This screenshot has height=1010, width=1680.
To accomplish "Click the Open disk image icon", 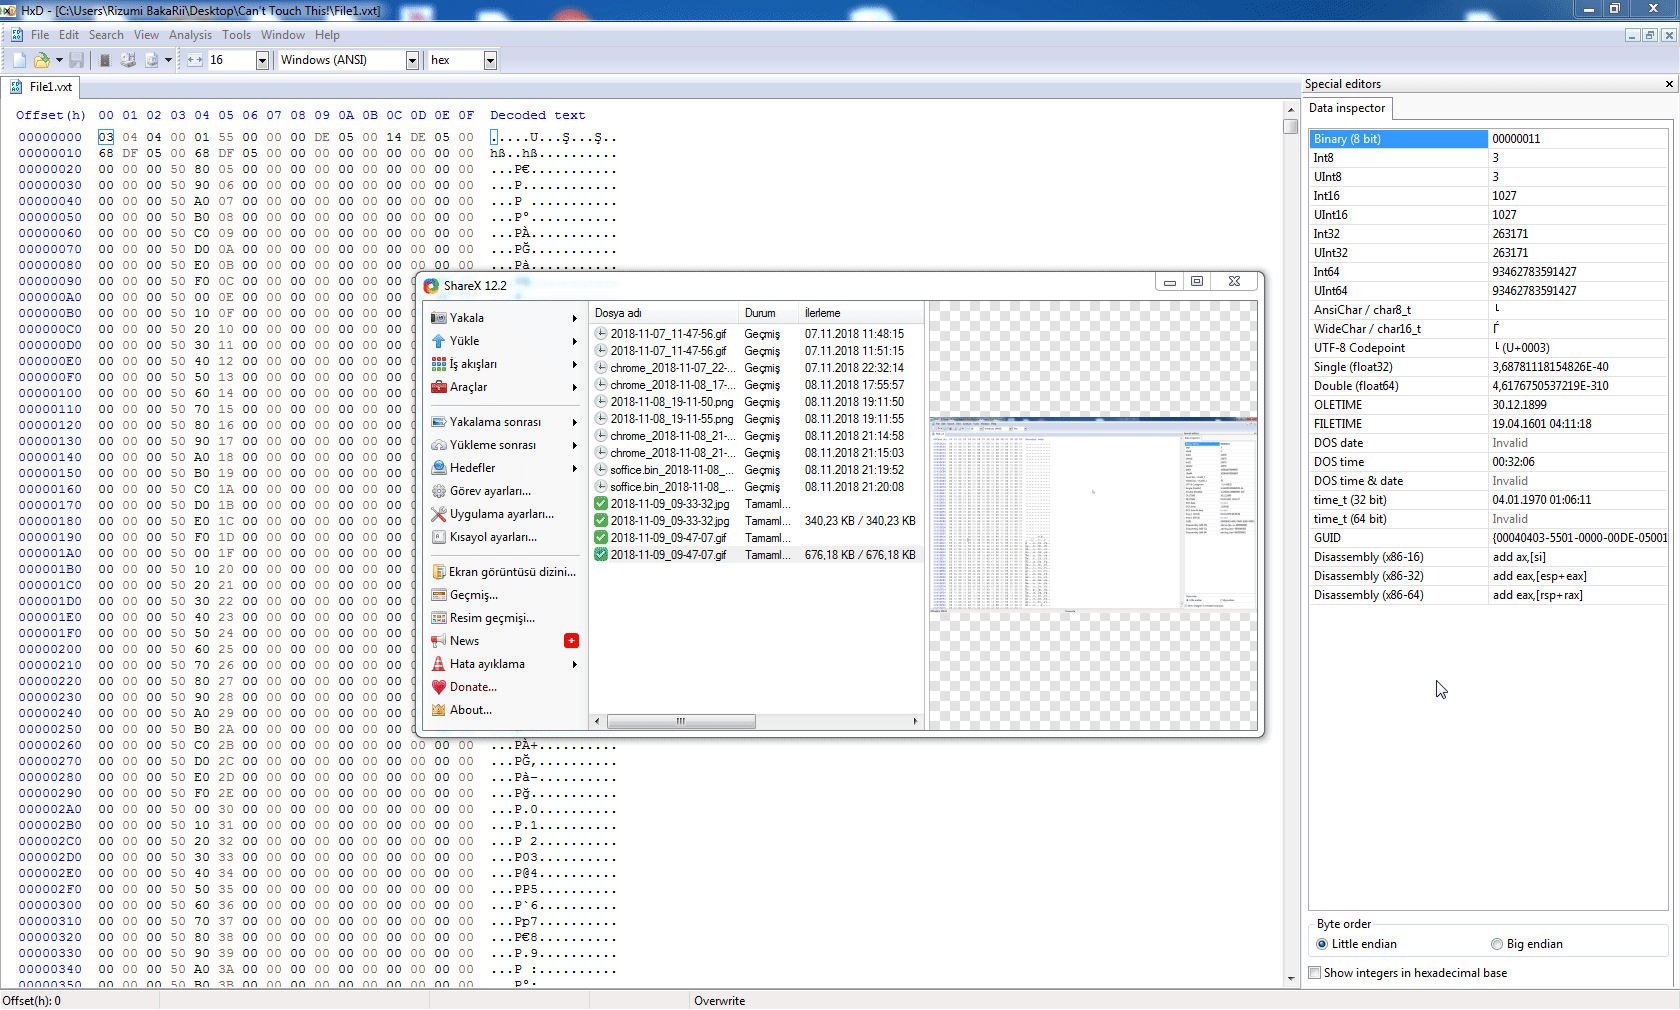I will 151,60.
